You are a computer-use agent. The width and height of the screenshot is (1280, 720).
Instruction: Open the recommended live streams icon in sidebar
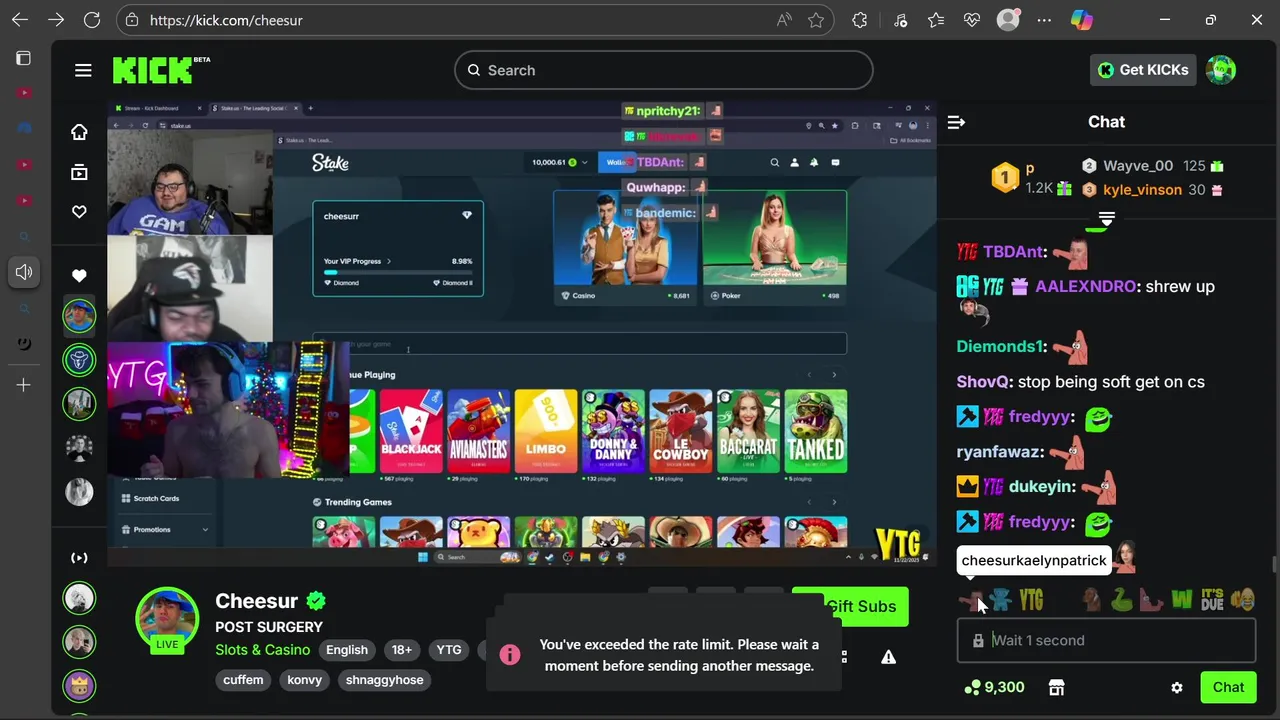point(79,558)
